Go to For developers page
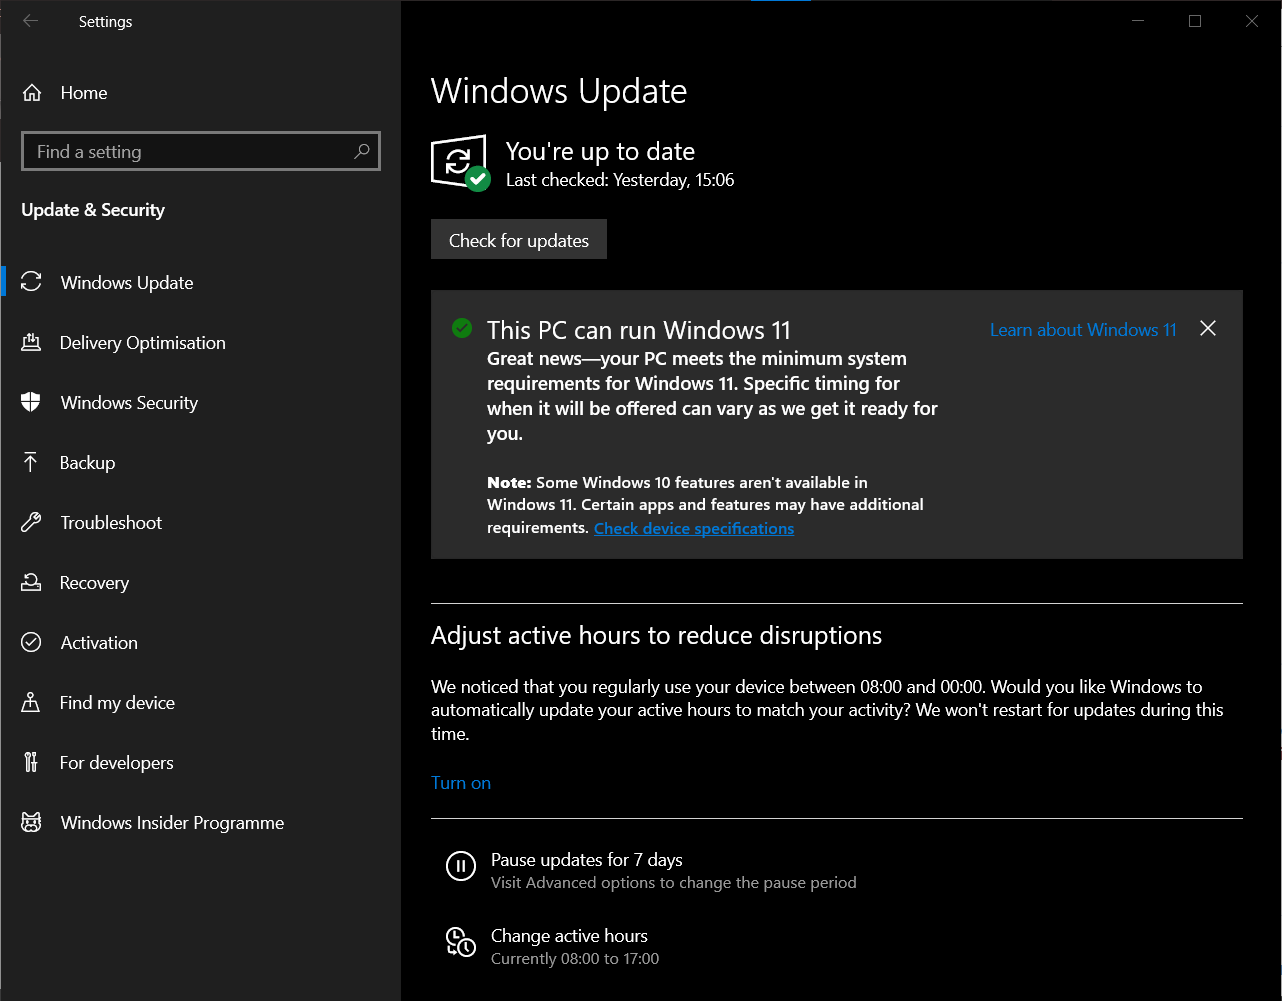1282x1001 pixels. pos(201,762)
